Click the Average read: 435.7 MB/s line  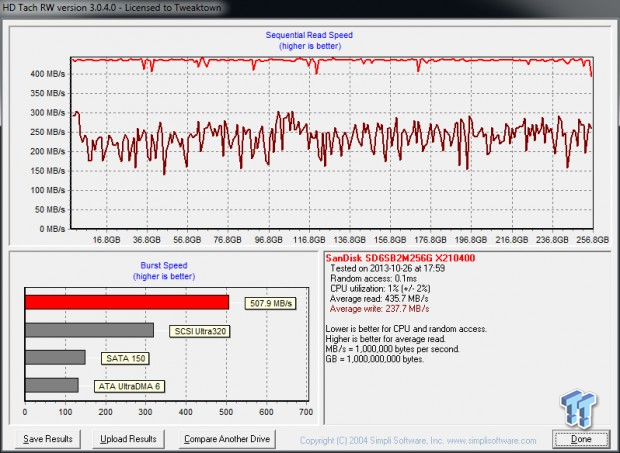(x=379, y=299)
